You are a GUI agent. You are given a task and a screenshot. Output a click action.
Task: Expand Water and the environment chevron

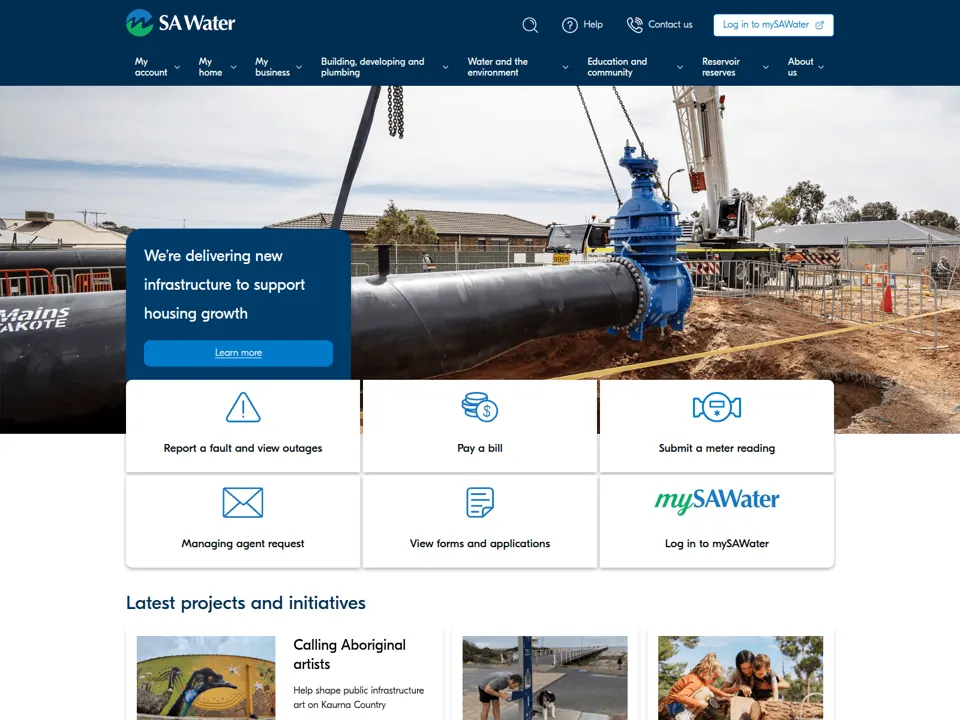coord(565,67)
